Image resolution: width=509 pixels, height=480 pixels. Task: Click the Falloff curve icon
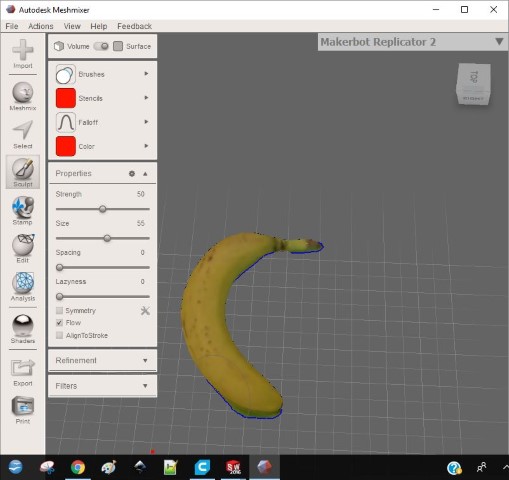tap(65, 122)
